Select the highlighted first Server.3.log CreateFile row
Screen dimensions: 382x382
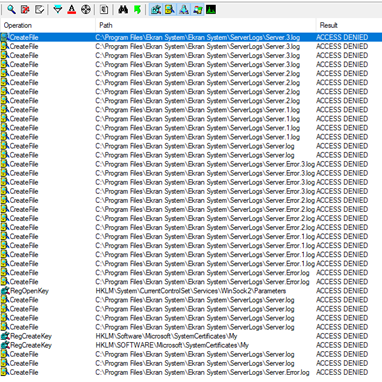pyautogui.click(x=191, y=37)
